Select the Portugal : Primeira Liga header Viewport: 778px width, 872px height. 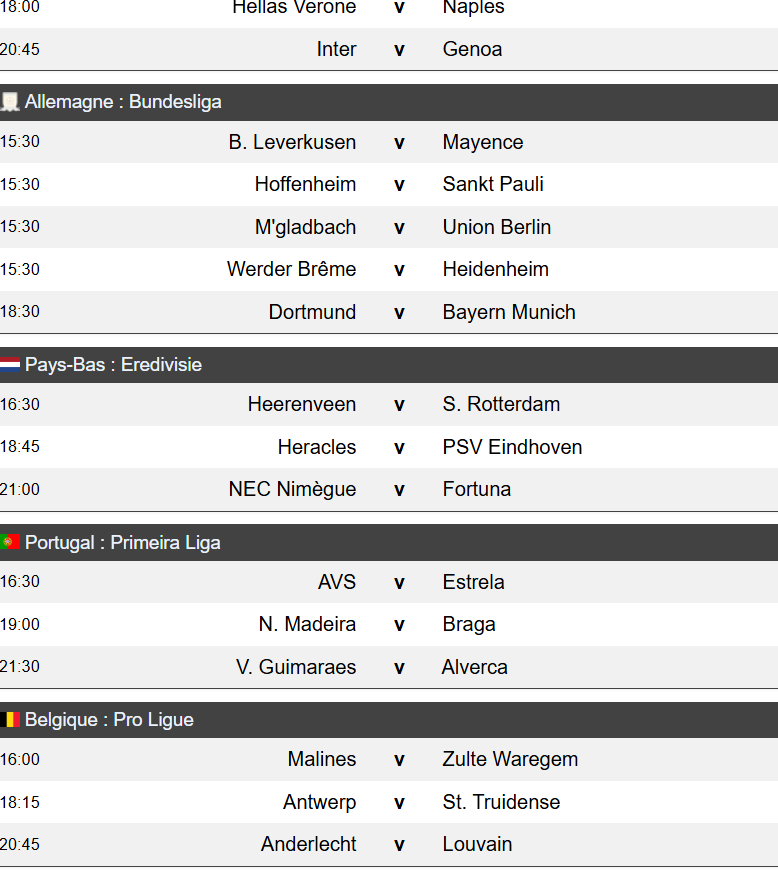[x=123, y=543]
